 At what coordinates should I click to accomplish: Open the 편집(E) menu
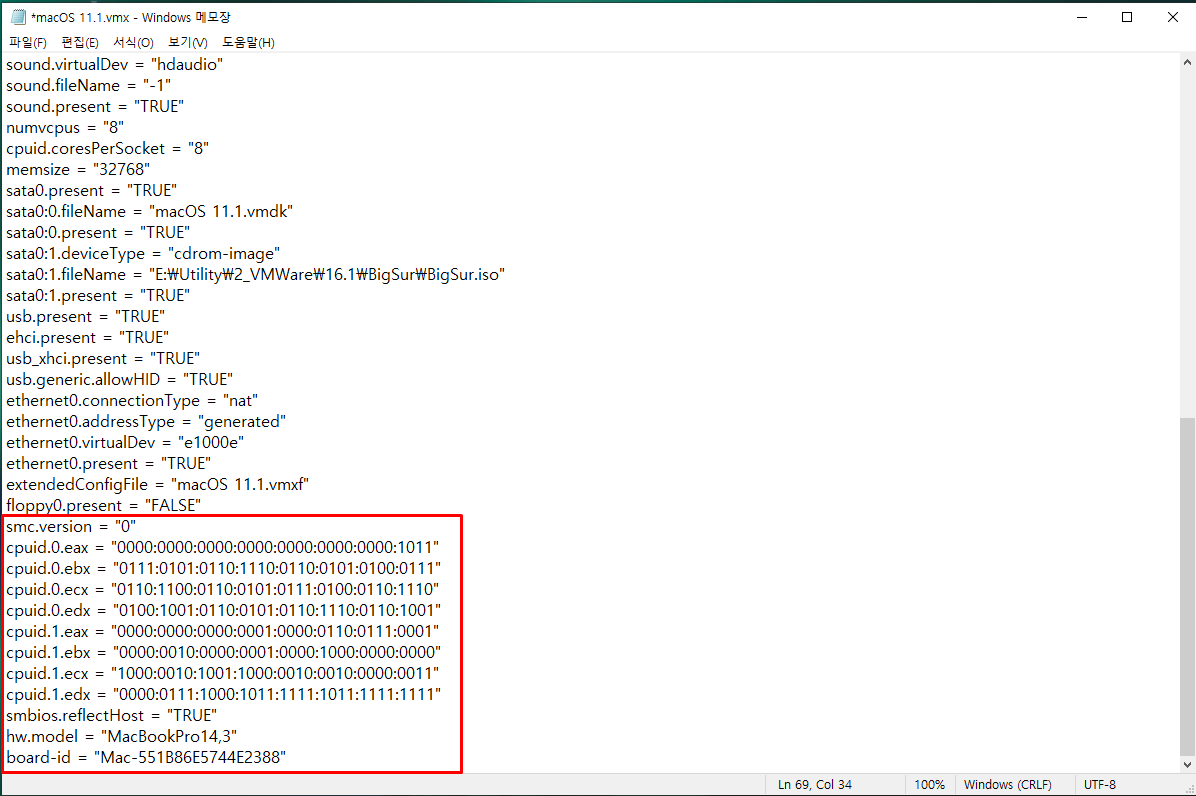[x=80, y=43]
